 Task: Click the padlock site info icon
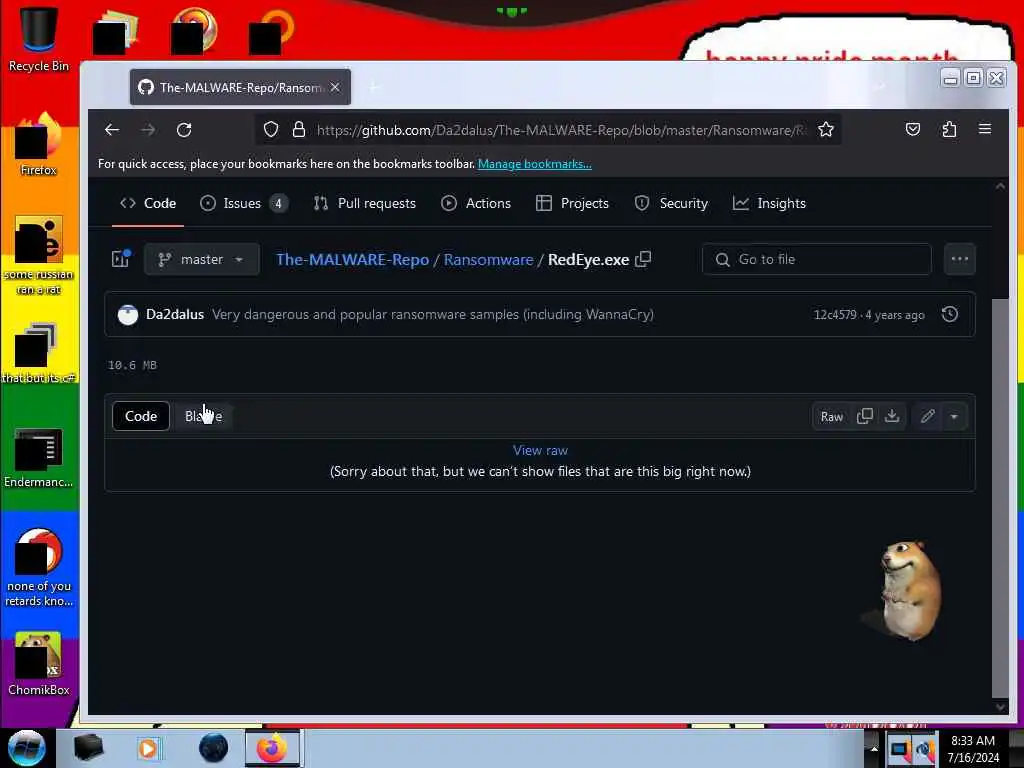(299, 130)
